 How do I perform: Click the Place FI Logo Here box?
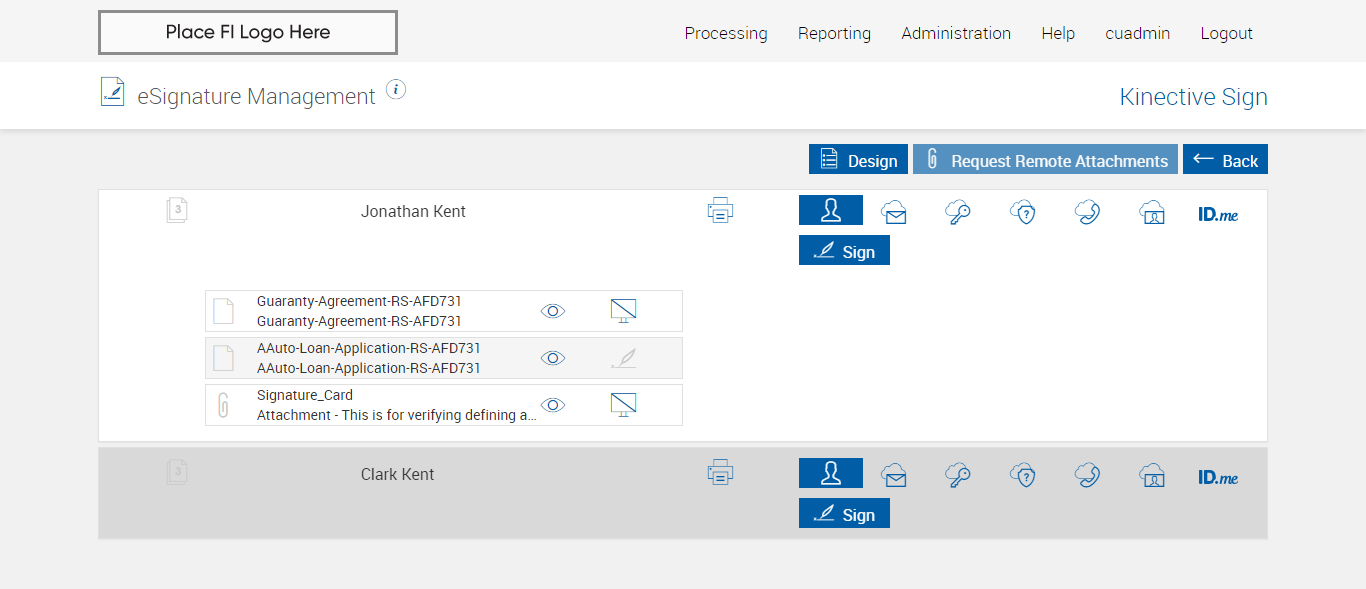point(248,32)
